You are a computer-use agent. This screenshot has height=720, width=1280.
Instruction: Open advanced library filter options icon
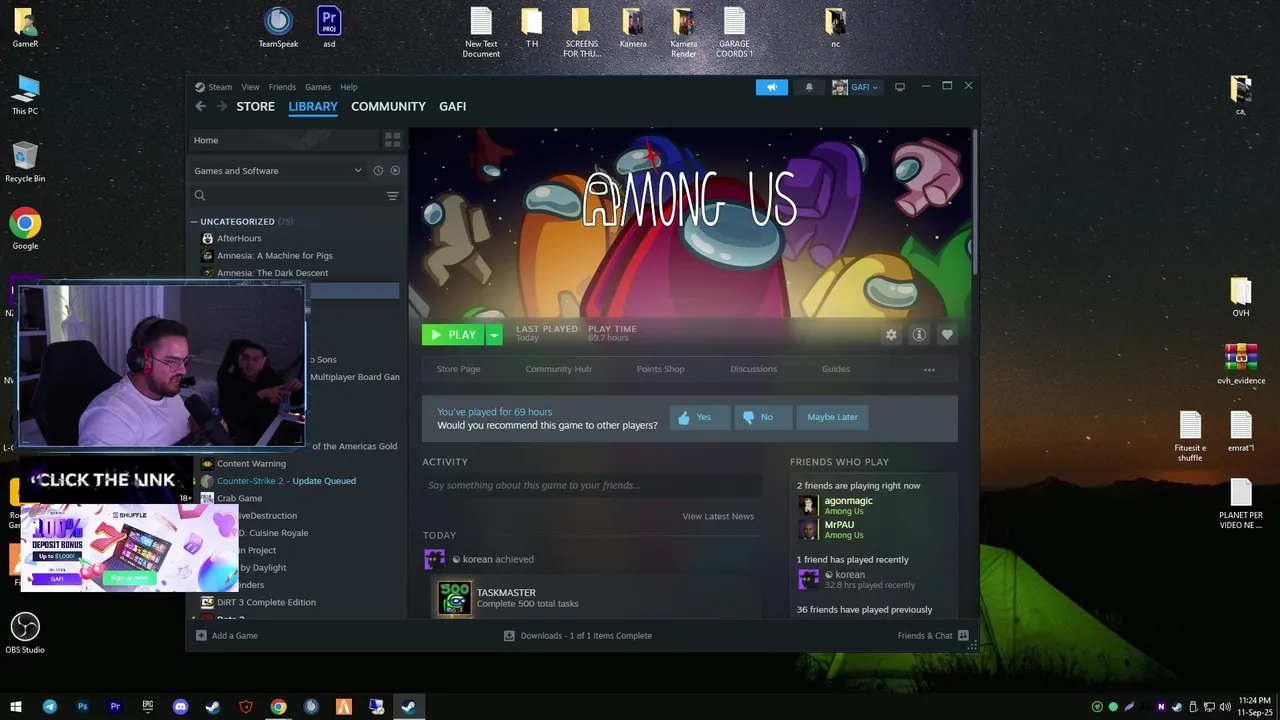[x=392, y=196]
